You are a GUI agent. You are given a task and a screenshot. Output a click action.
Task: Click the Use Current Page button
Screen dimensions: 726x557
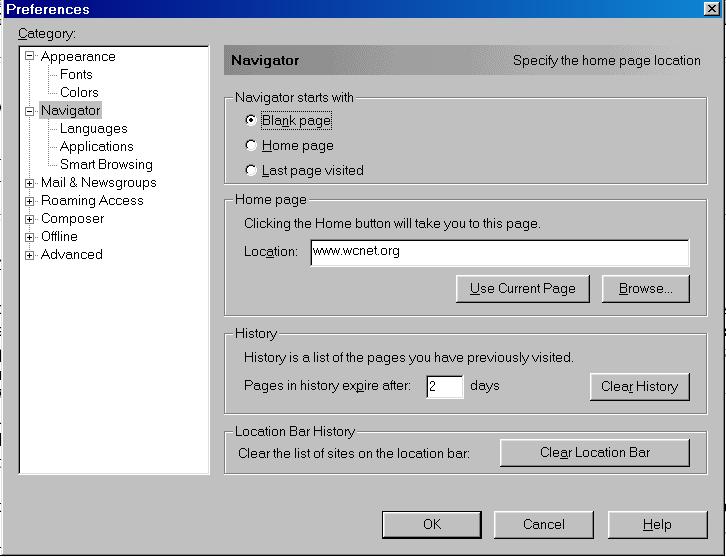522,288
